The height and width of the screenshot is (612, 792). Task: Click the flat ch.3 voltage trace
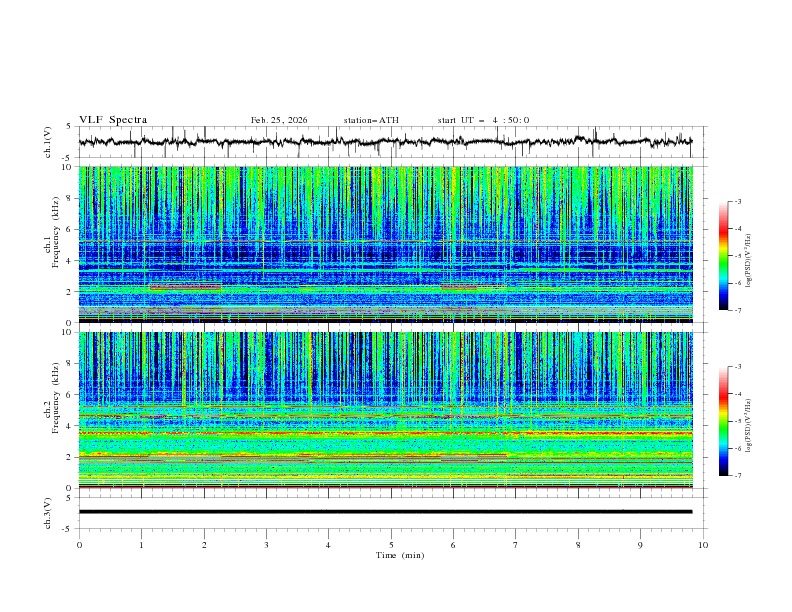click(x=385, y=512)
